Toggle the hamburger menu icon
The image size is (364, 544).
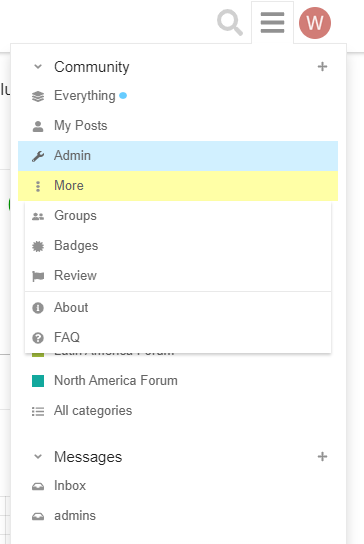272,23
